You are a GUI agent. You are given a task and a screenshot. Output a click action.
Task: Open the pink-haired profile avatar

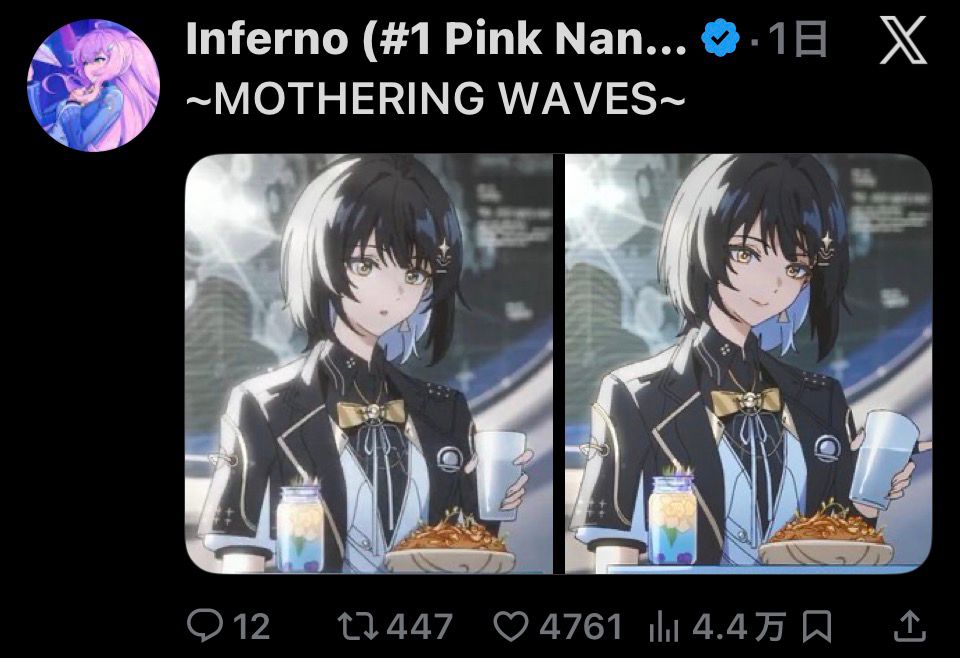coord(94,84)
